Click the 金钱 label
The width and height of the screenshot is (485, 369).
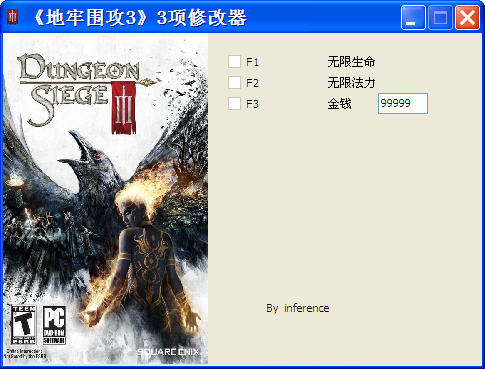(x=339, y=104)
